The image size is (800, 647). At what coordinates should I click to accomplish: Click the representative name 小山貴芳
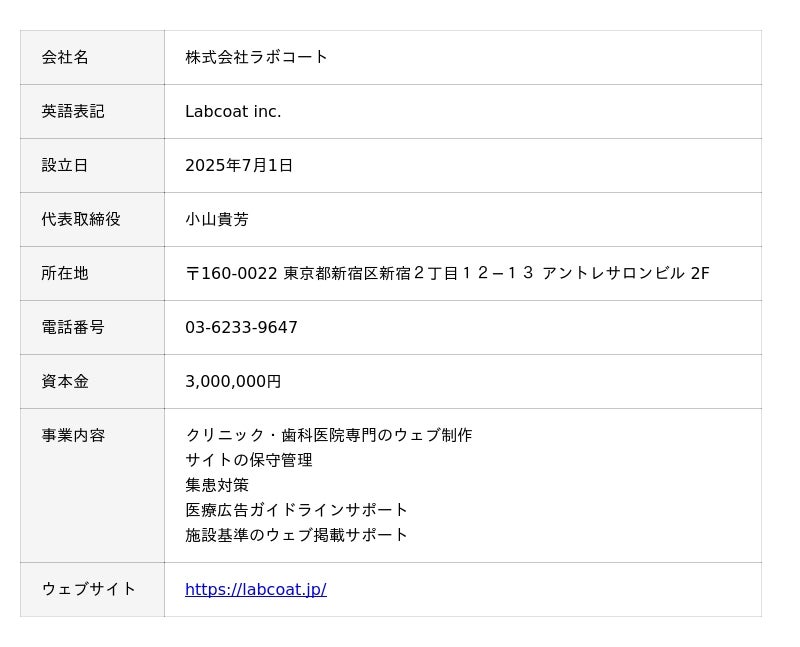coord(217,219)
